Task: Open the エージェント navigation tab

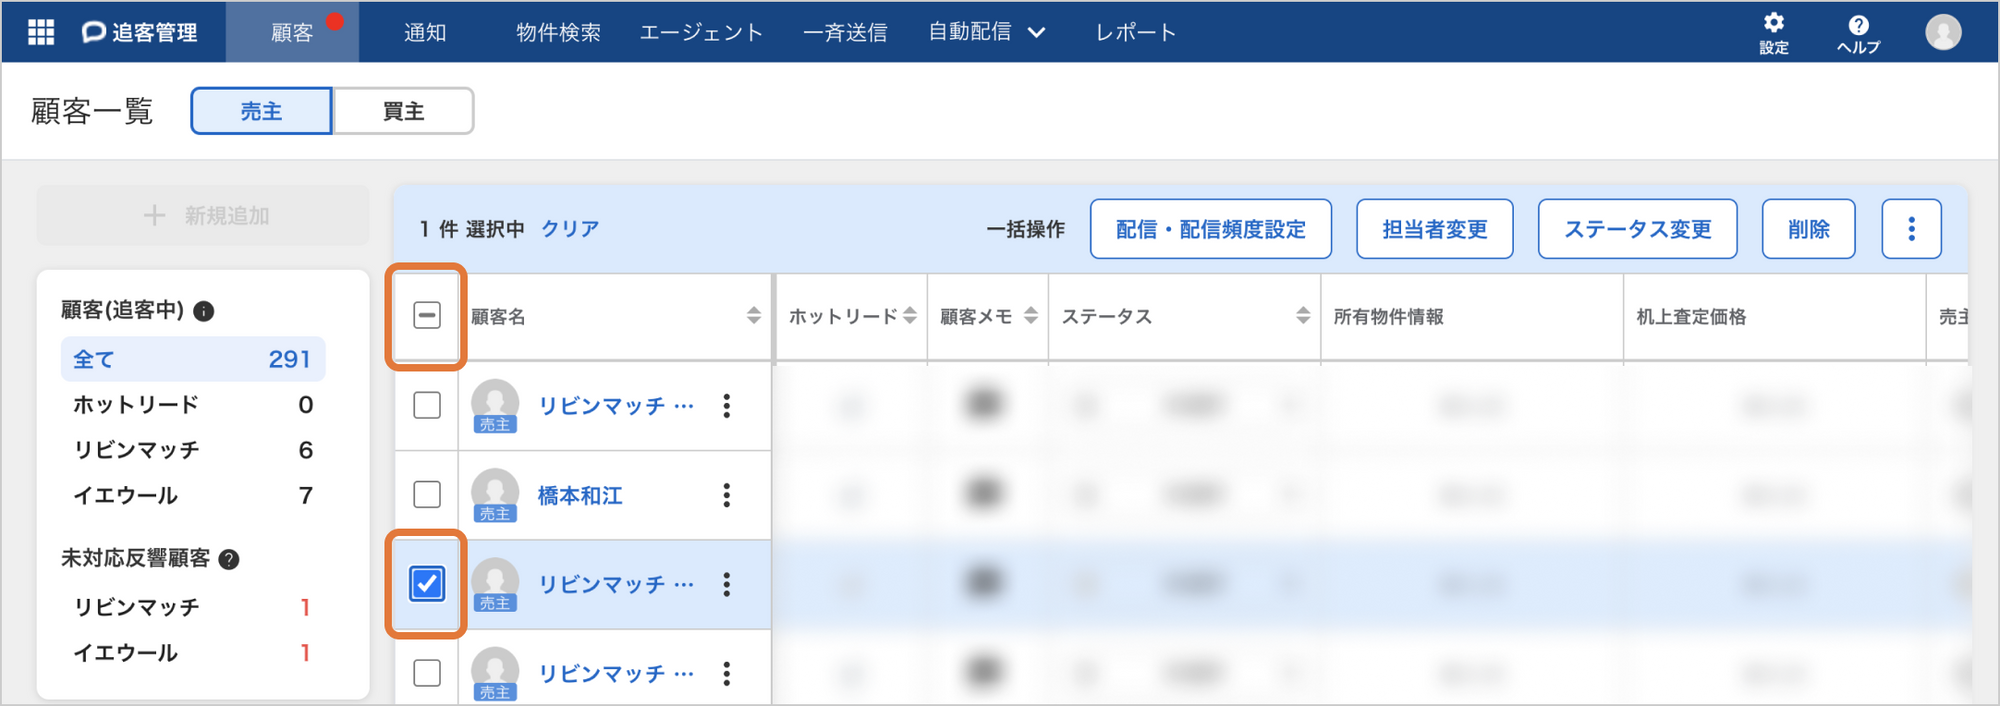Action: (x=701, y=32)
